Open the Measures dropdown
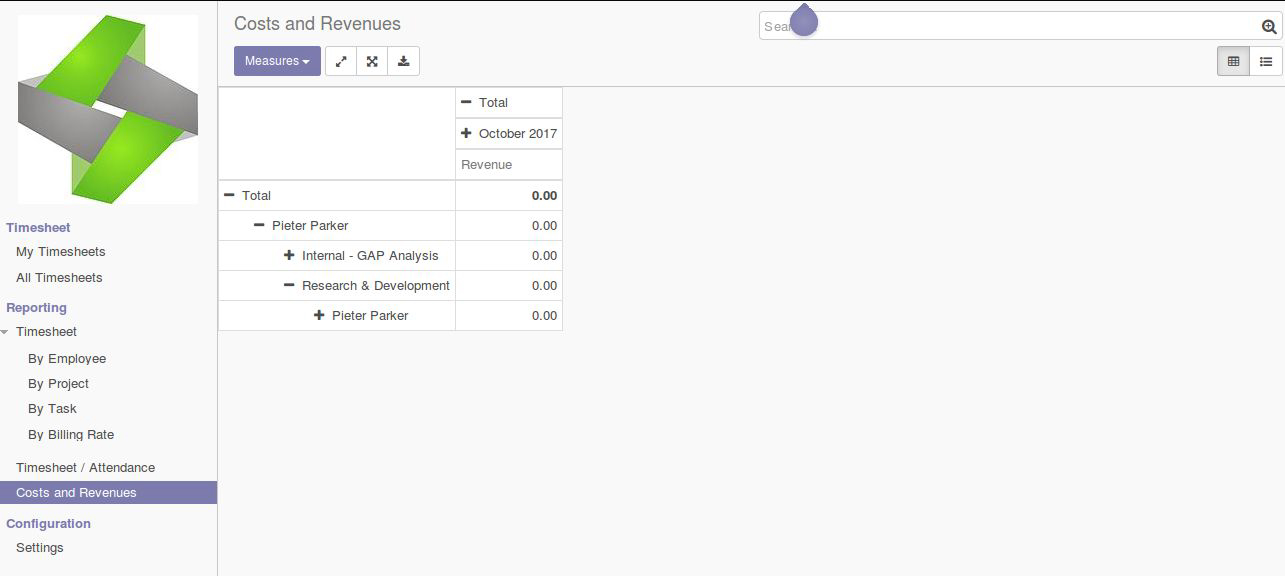This screenshot has width=1285, height=576. (277, 61)
